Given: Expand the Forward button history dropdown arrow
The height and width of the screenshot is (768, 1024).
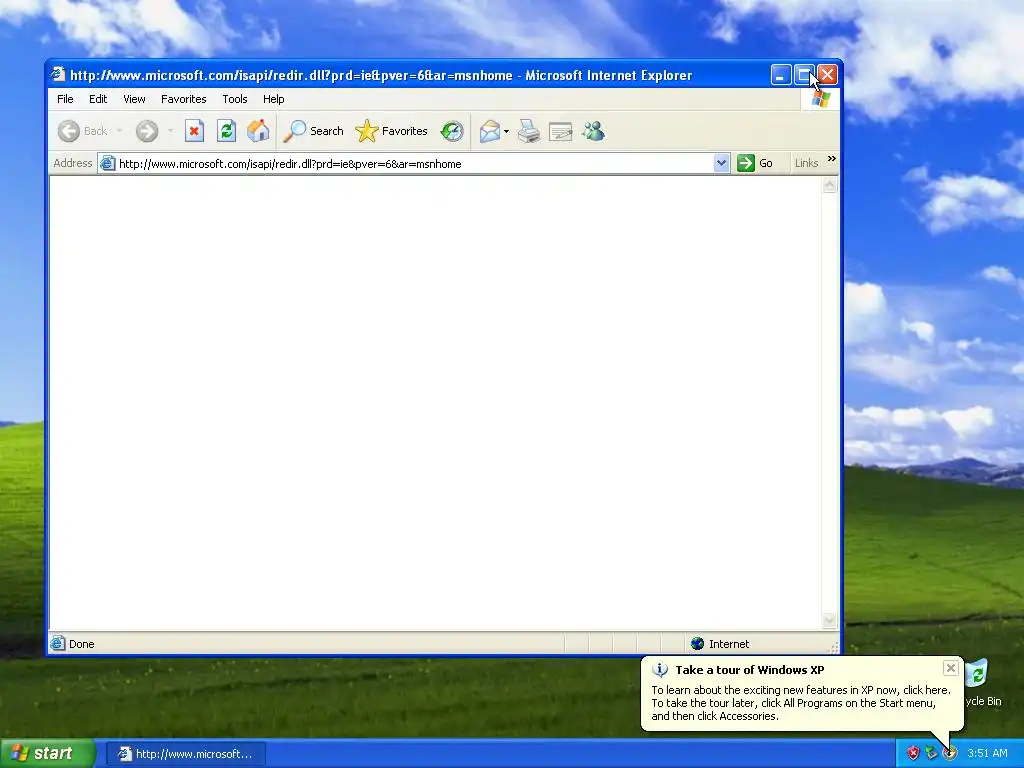Looking at the screenshot, I should (170, 131).
